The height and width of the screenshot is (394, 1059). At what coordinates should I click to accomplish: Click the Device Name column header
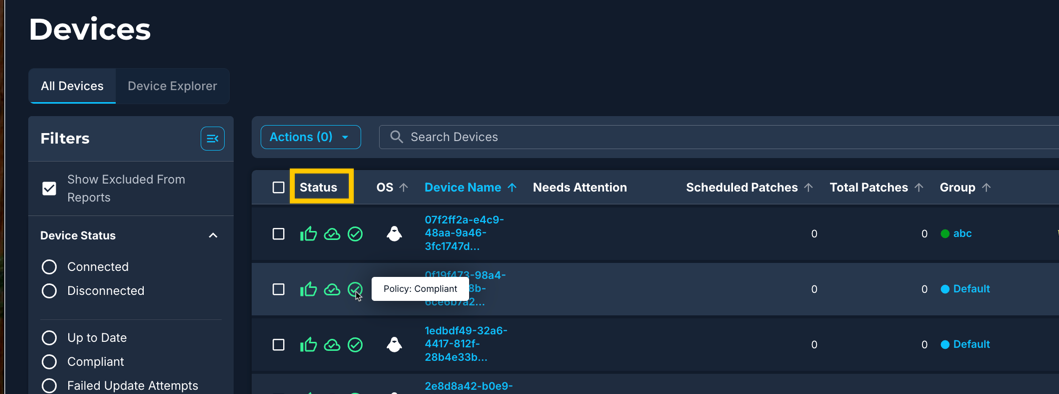click(x=463, y=188)
